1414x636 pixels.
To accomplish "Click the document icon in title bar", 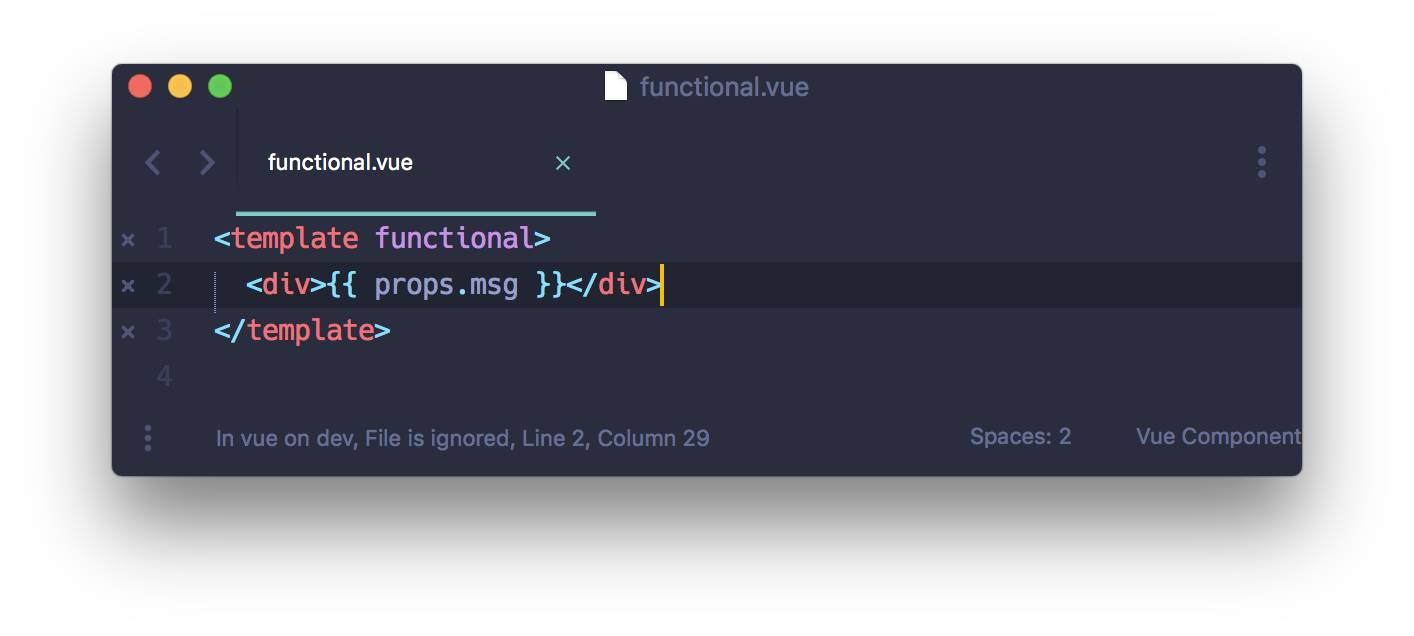I will [x=616, y=87].
